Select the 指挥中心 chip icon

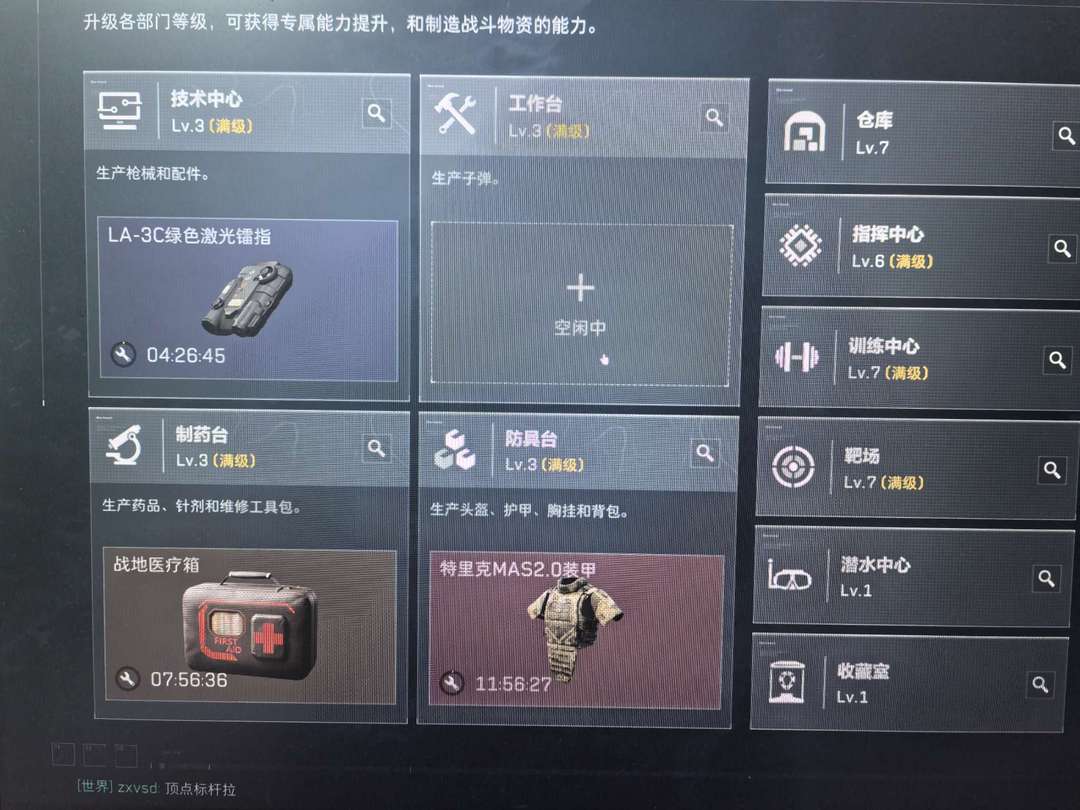tap(800, 245)
